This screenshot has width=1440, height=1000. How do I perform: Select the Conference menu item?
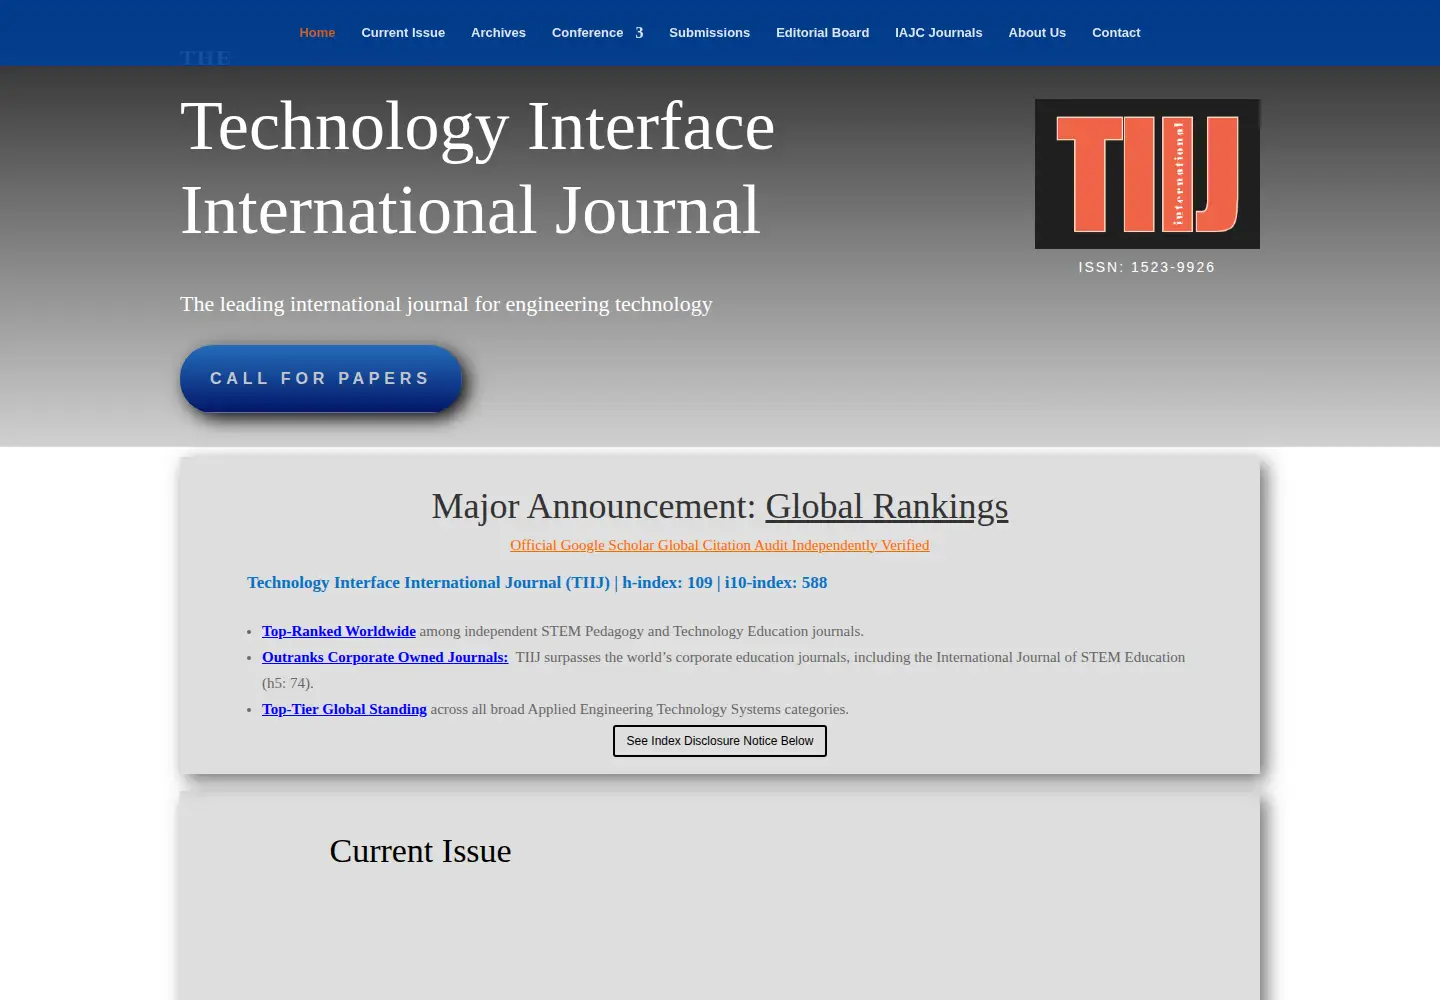[587, 33]
